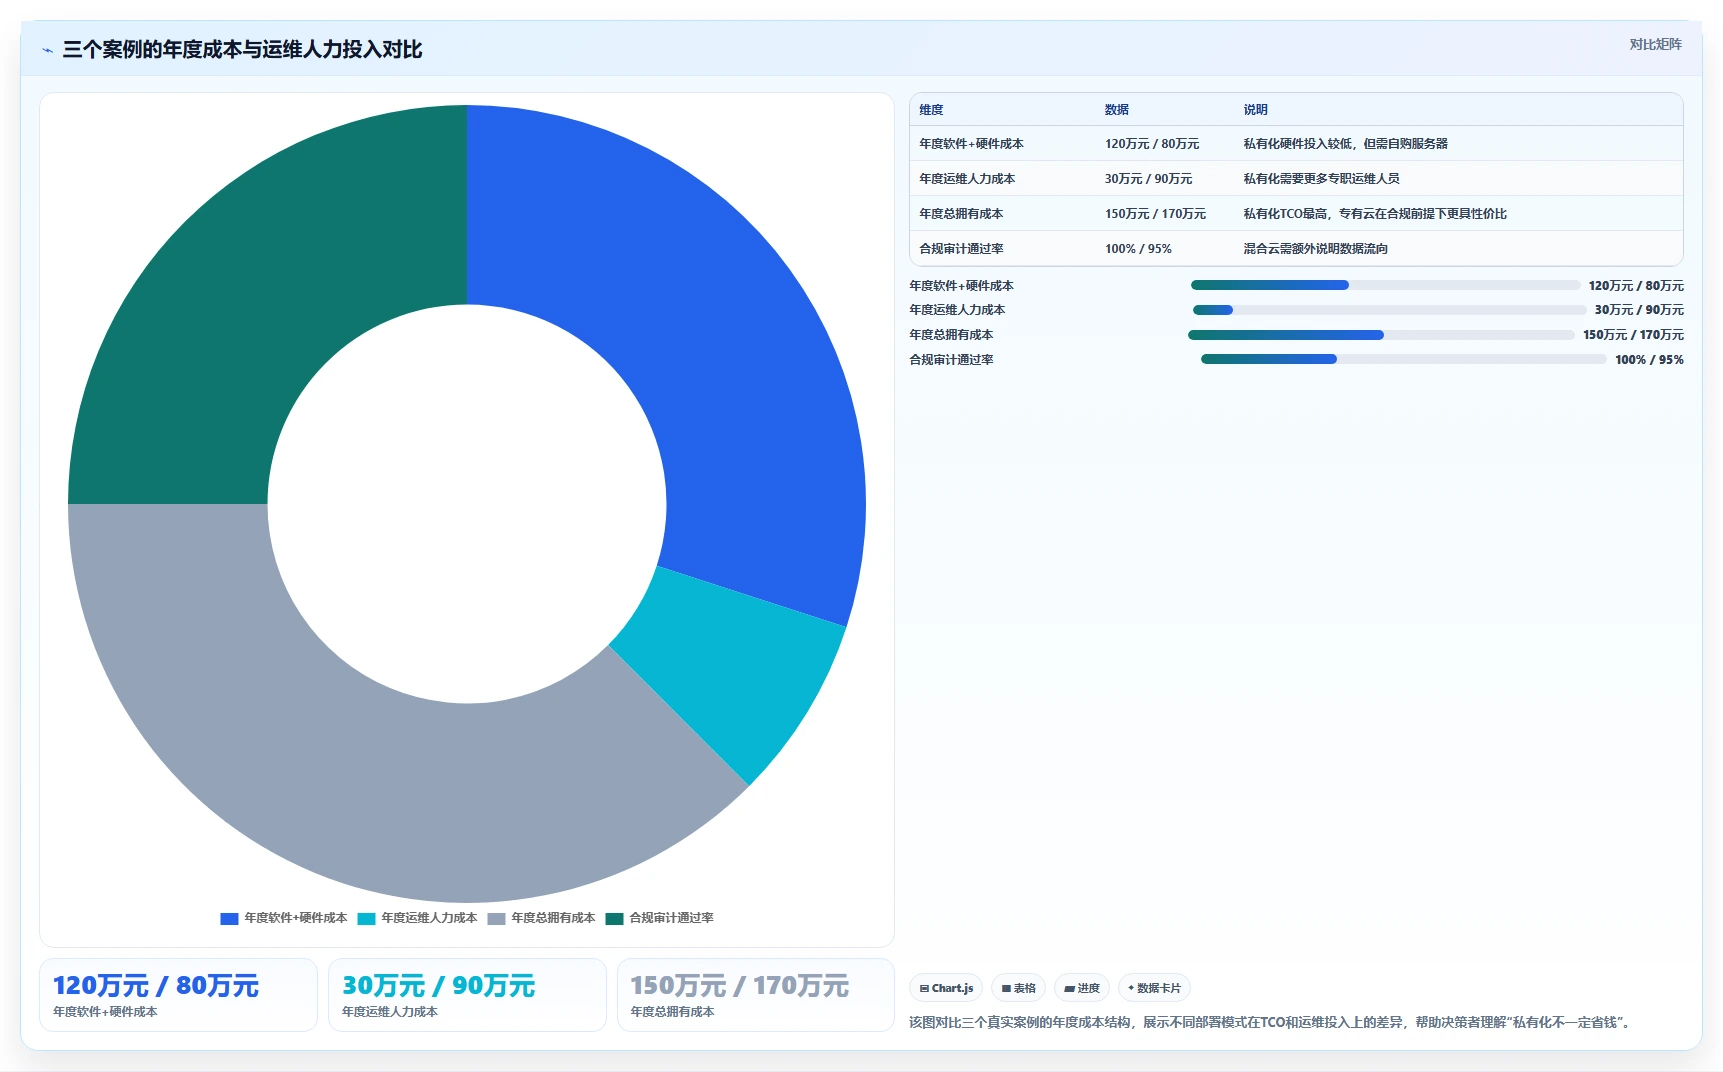The height and width of the screenshot is (1072, 1723).
Task: Toggle the 年度运维人力成本 legend swatch
Action: pos(366,918)
